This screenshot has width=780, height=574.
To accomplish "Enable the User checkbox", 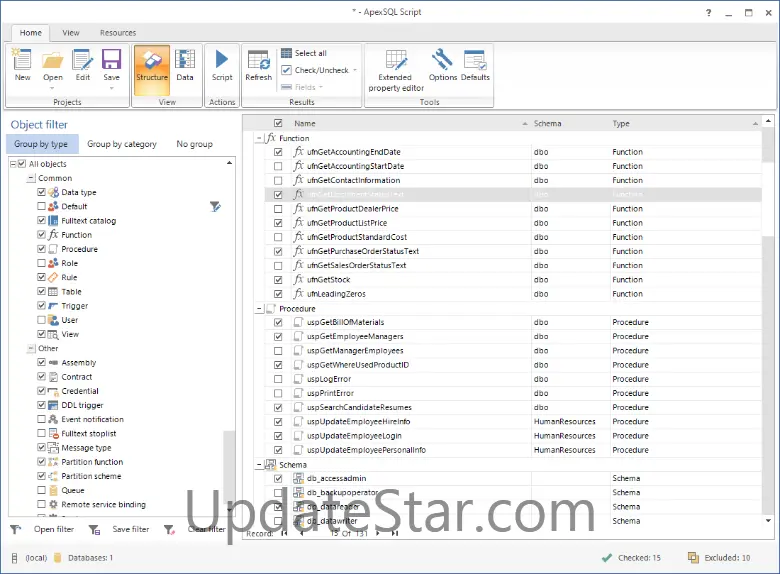I will point(41,320).
